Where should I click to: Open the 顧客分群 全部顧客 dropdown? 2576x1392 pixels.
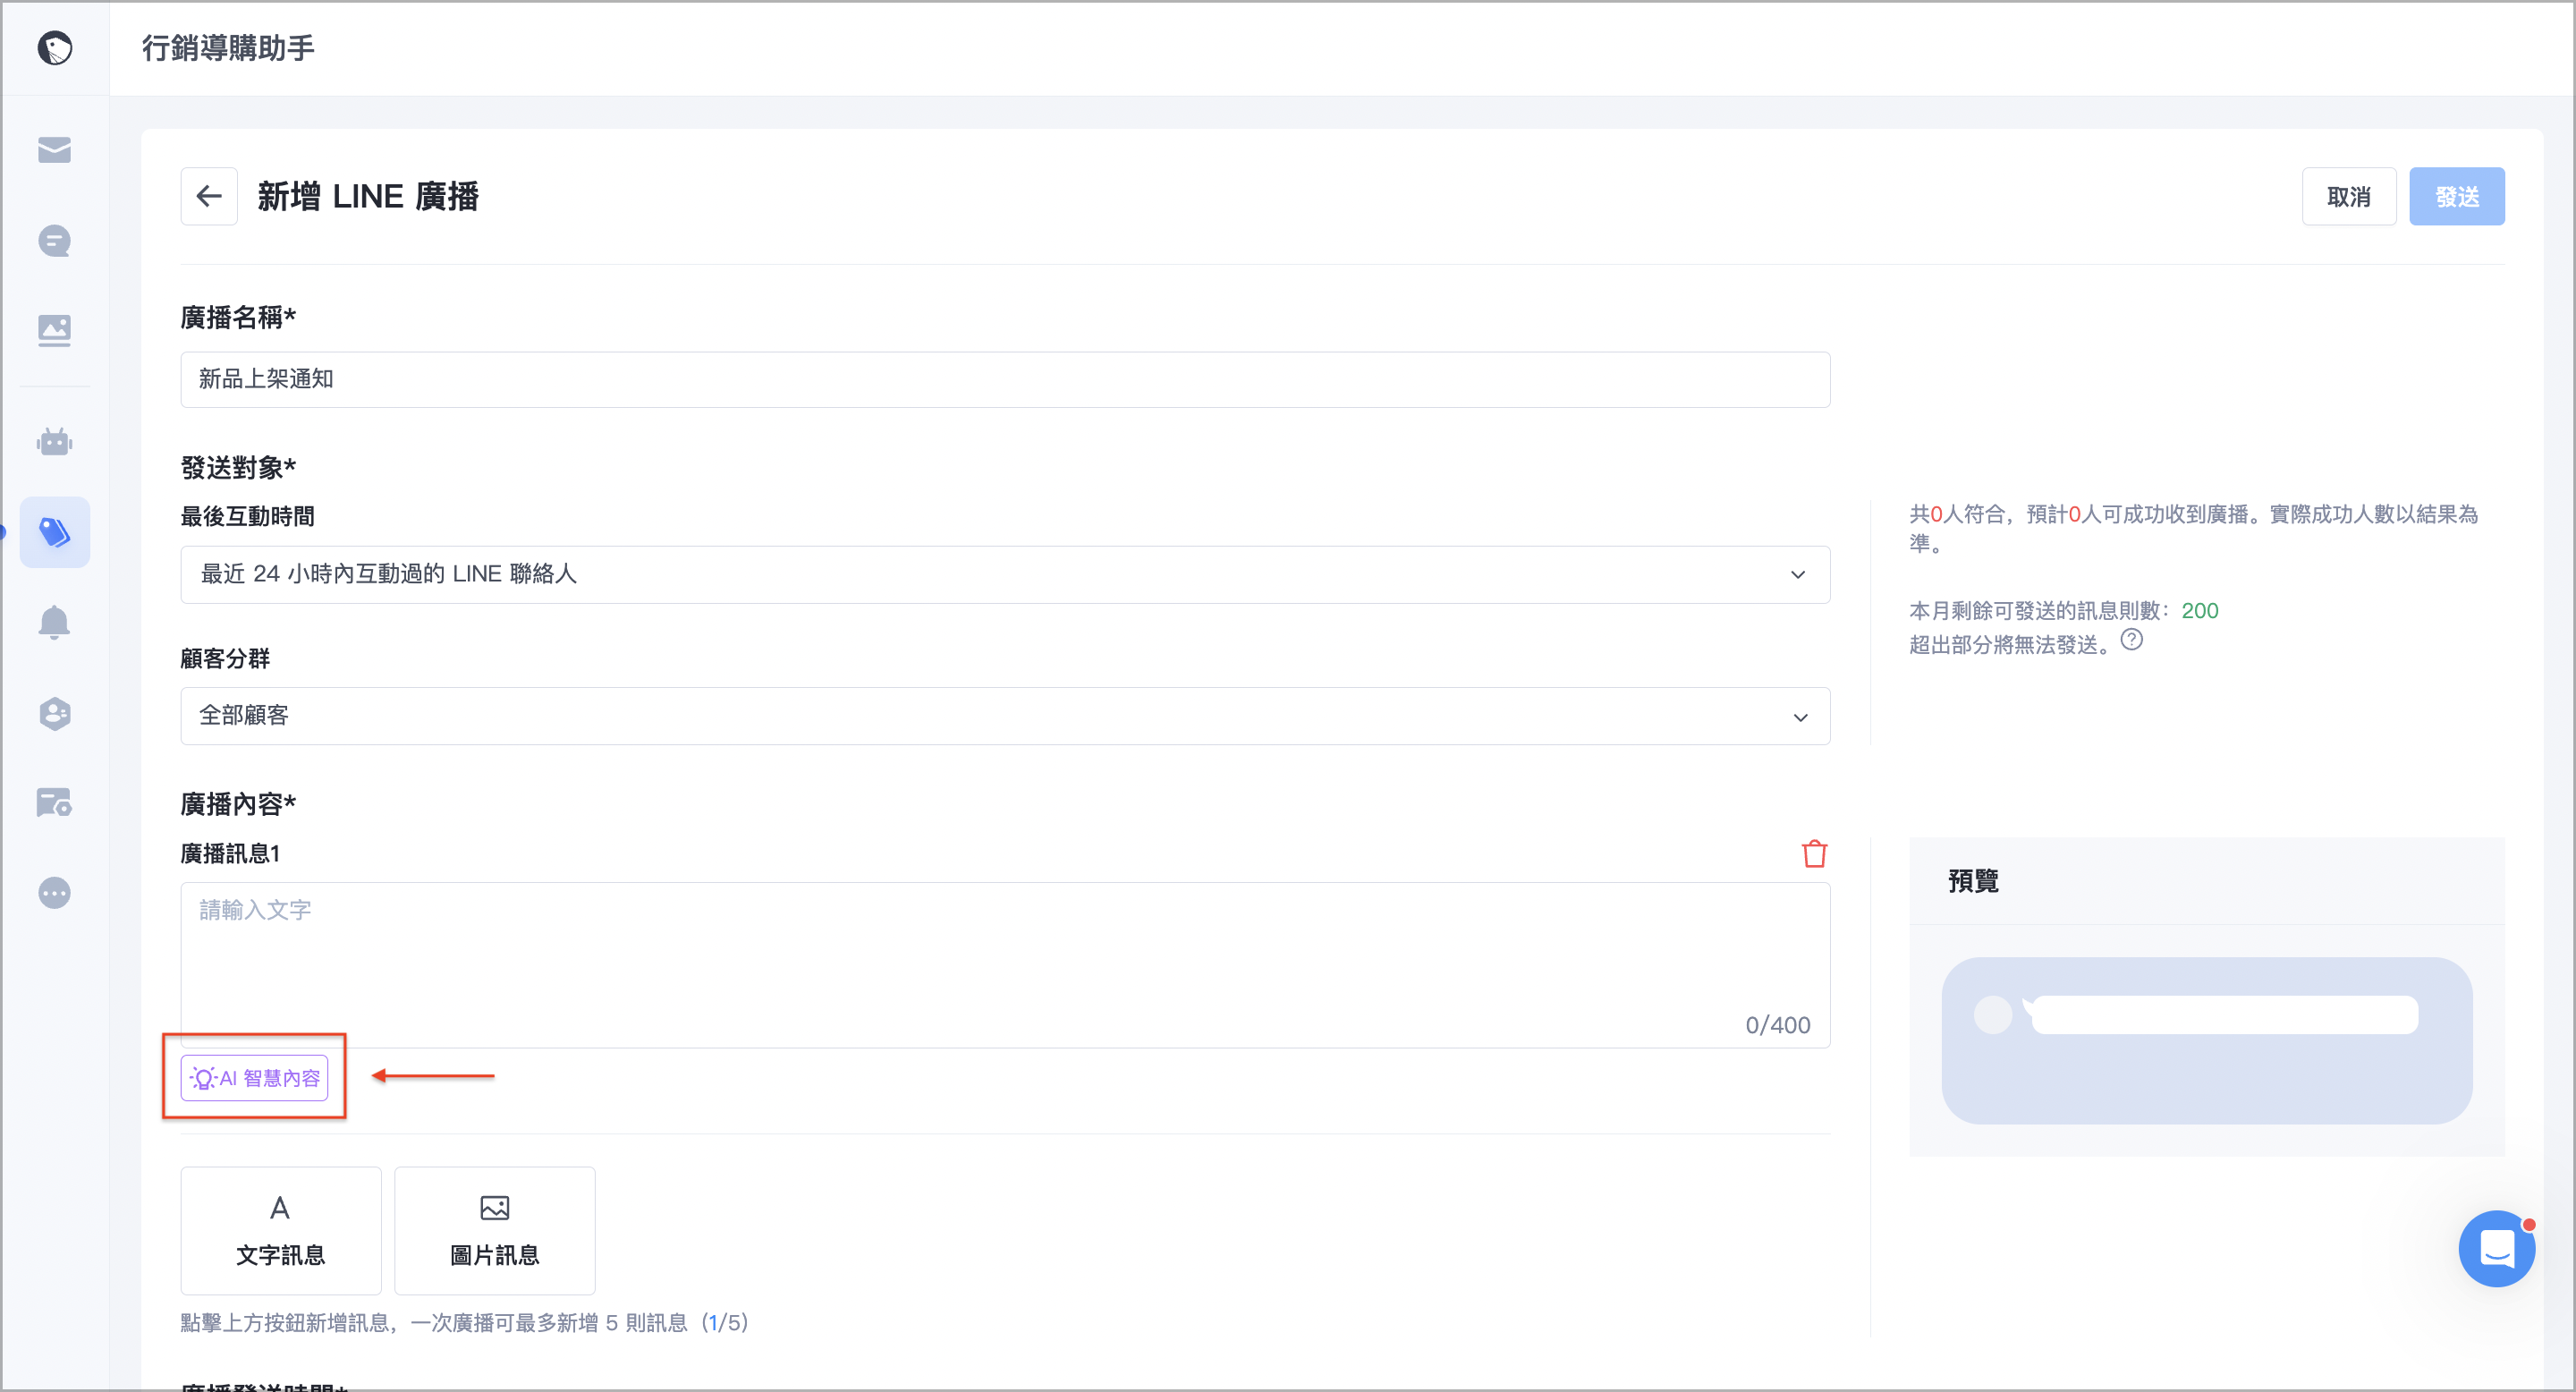point(1005,716)
